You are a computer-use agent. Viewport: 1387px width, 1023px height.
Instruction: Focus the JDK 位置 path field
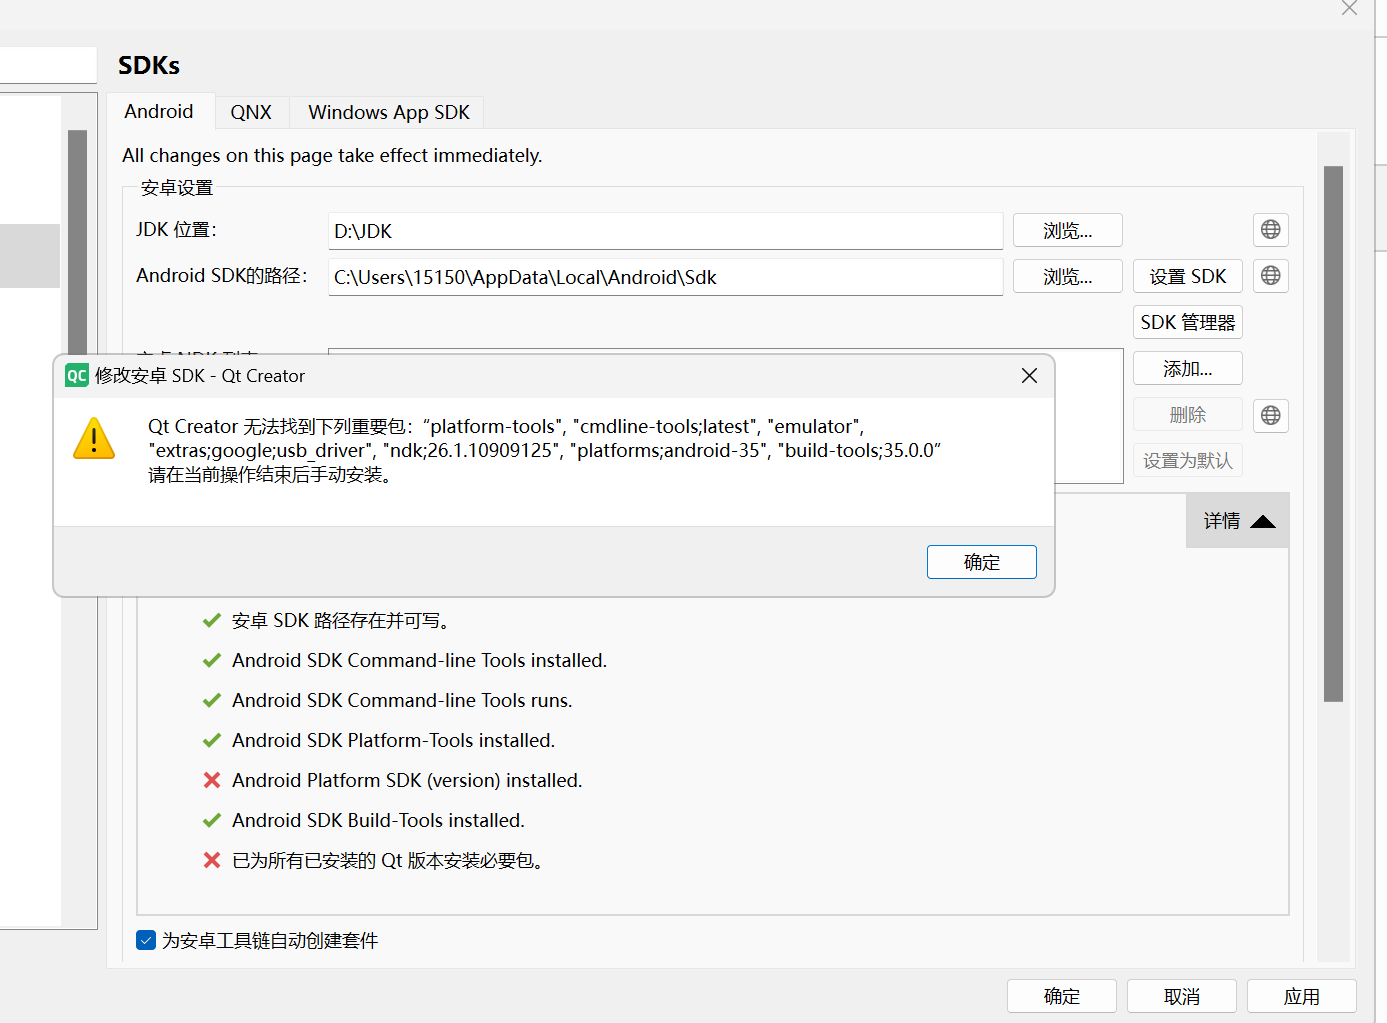[x=665, y=231]
